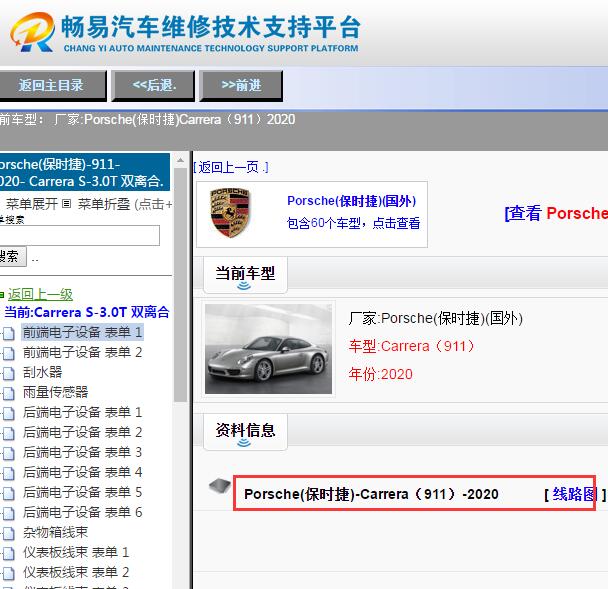Click document icon beside 仪表板线束 表单 1
The height and width of the screenshot is (589, 608).
[9, 554]
